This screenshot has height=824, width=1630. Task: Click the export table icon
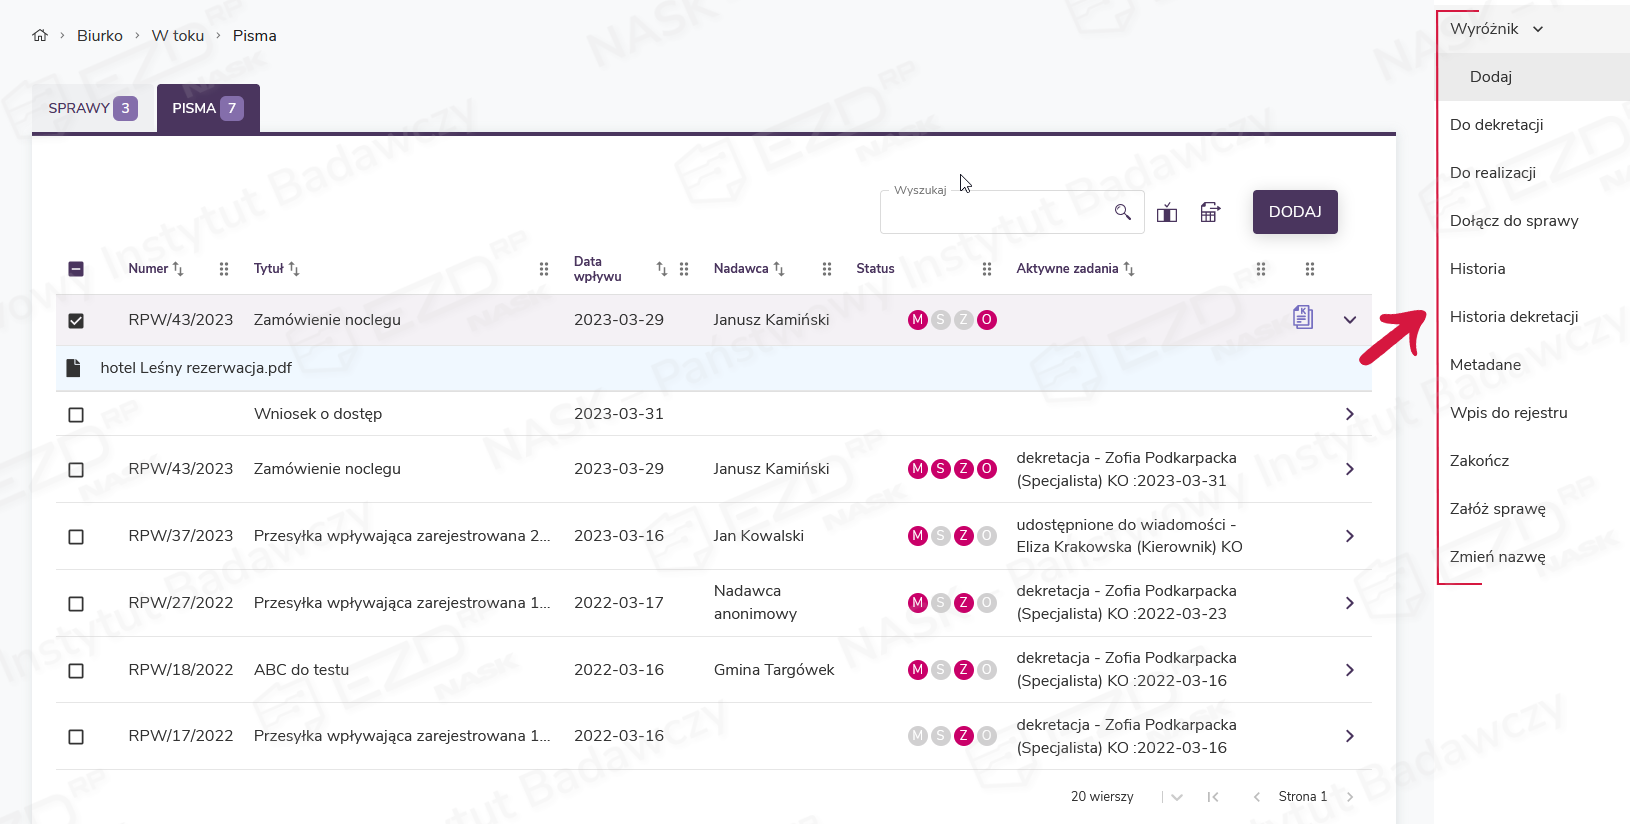[1210, 212]
